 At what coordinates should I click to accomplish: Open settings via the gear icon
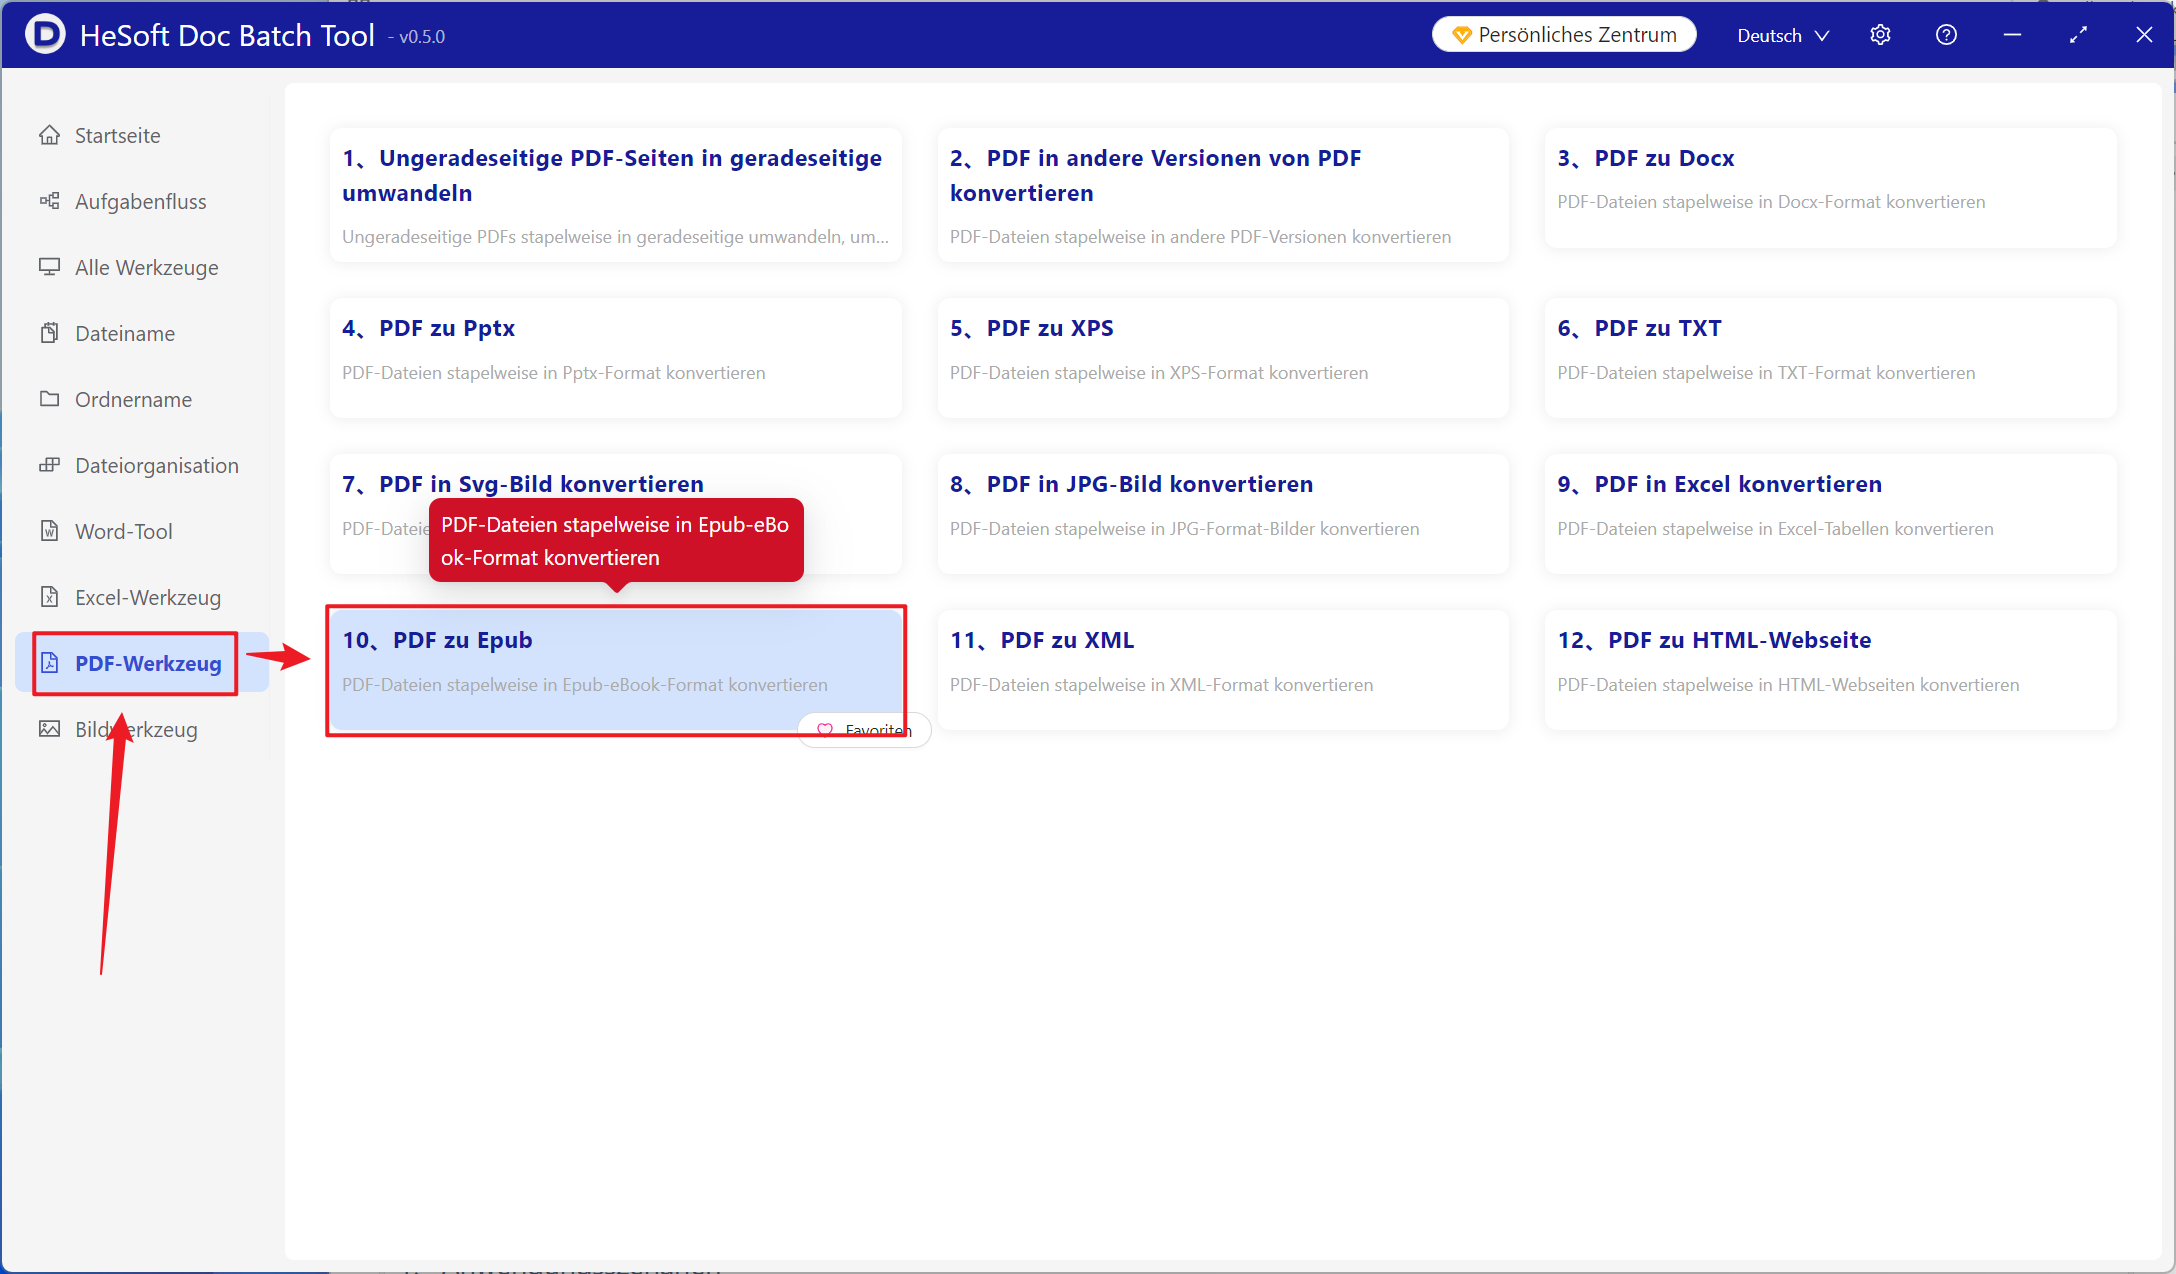1880,35
